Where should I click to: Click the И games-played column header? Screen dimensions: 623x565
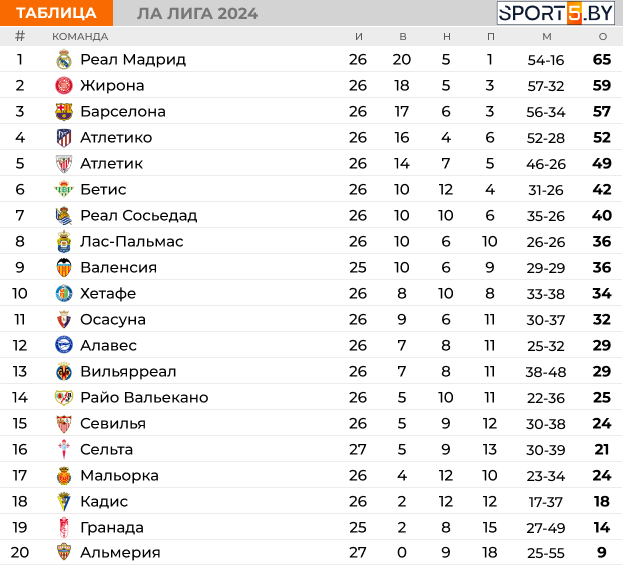pos(359,37)
